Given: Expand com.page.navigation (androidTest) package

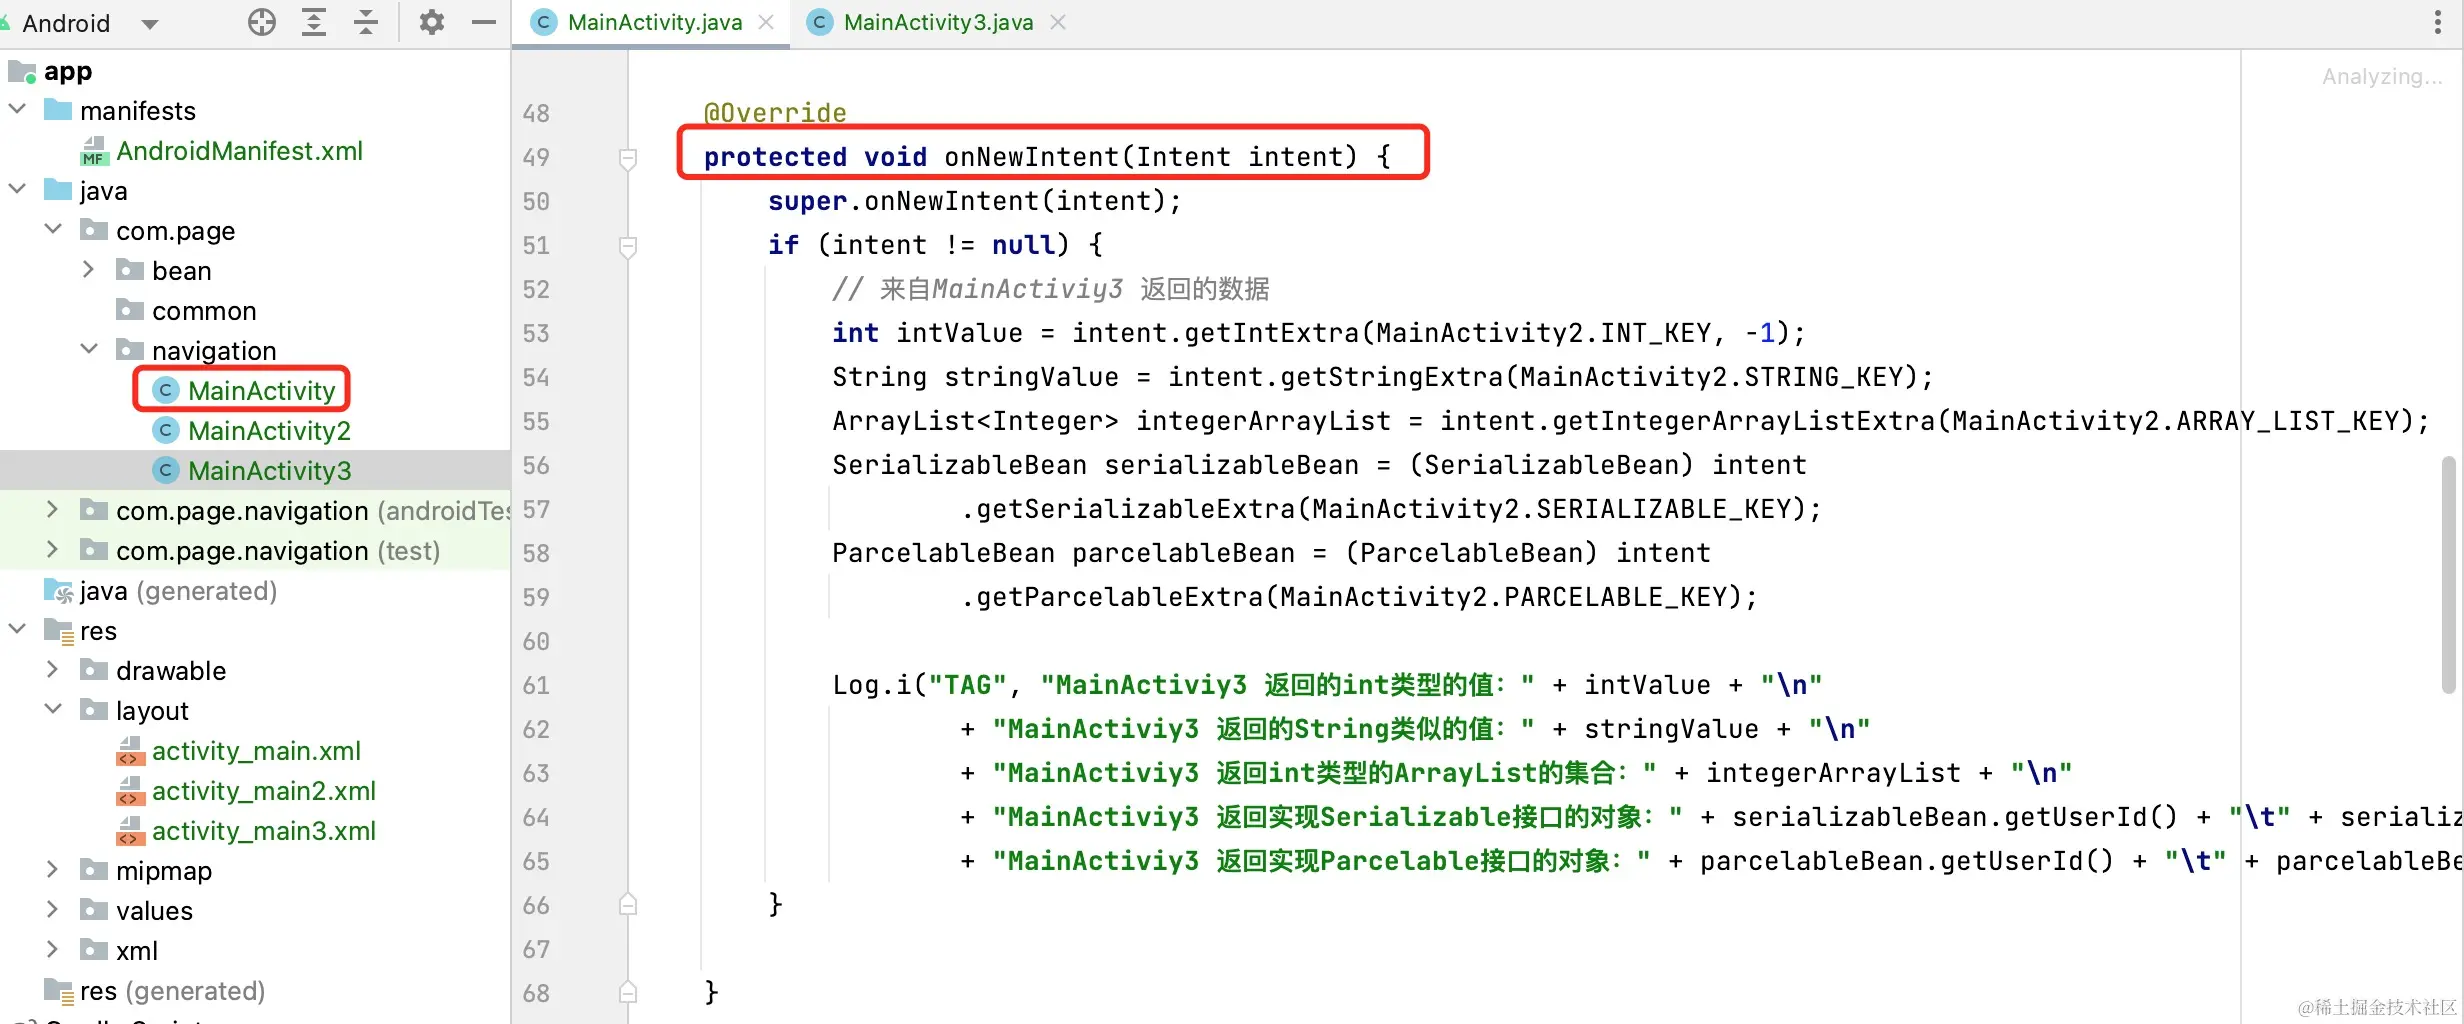Looking at the screenshot, I should (53, 509).
